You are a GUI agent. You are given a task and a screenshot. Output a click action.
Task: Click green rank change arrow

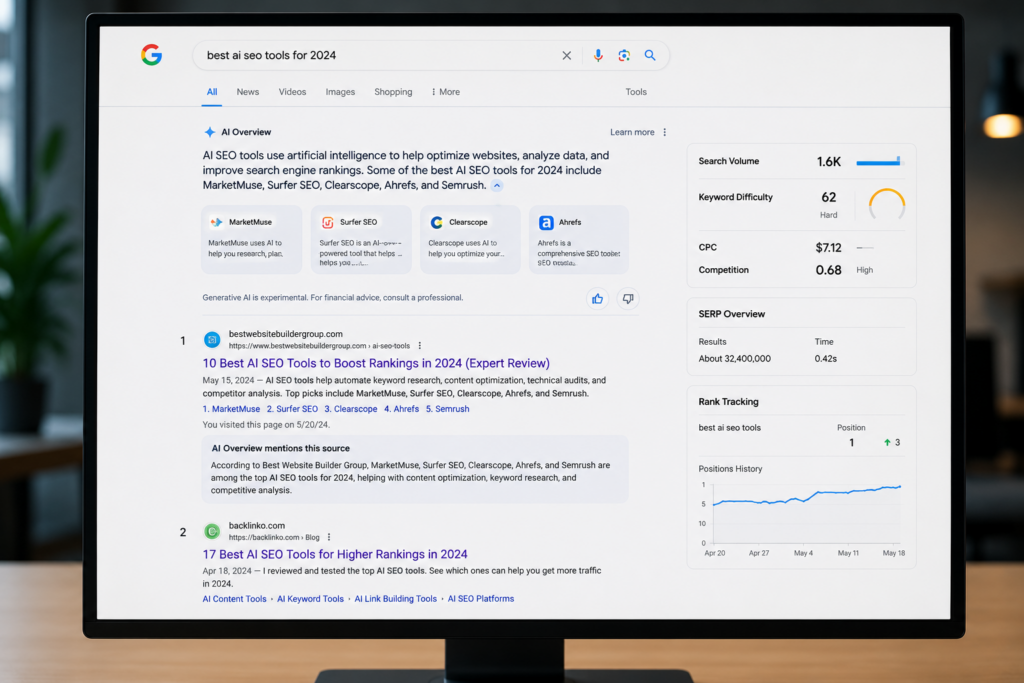887,443
